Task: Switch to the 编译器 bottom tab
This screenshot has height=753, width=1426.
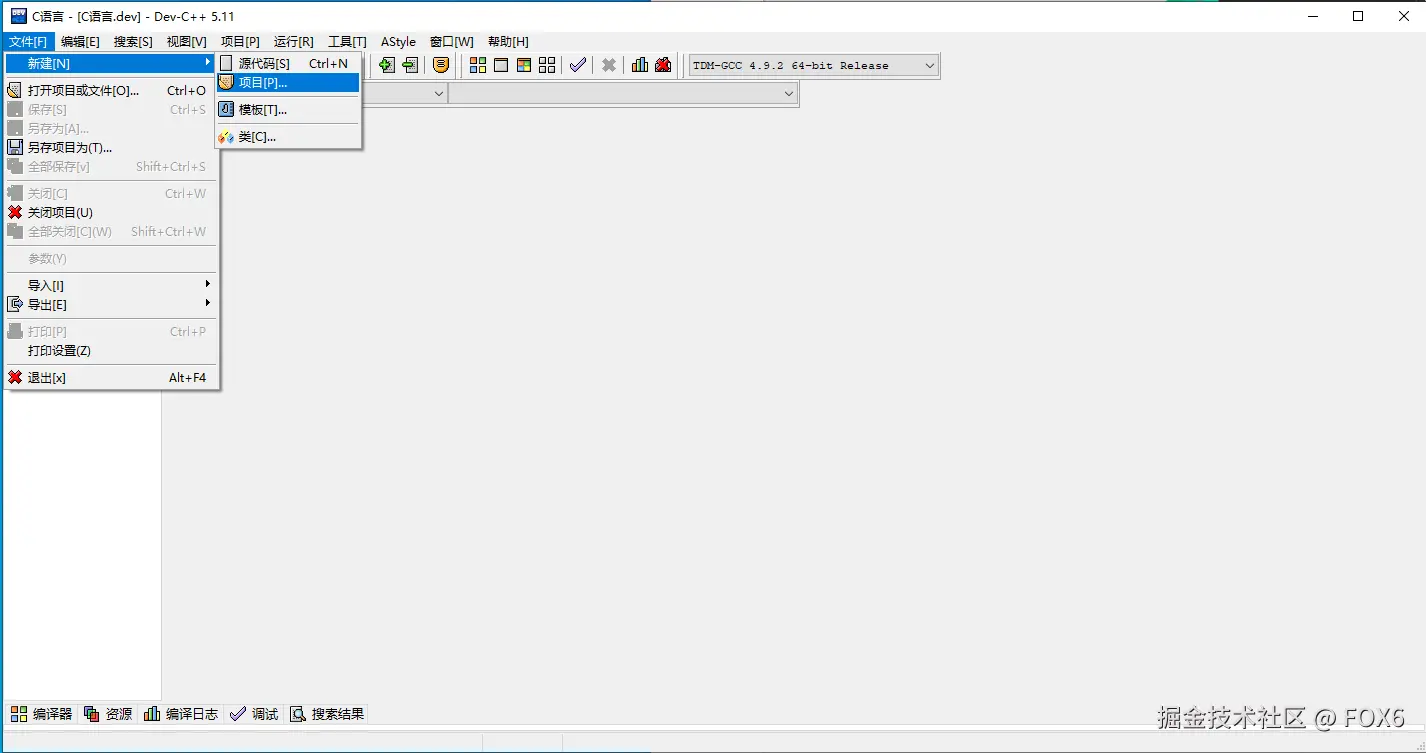Action: pos(41,714)
